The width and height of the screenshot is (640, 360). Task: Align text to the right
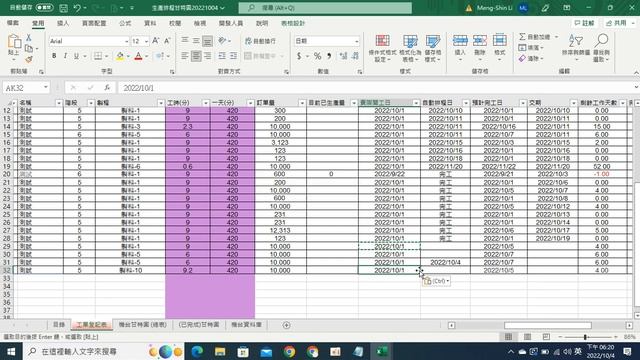208,56
